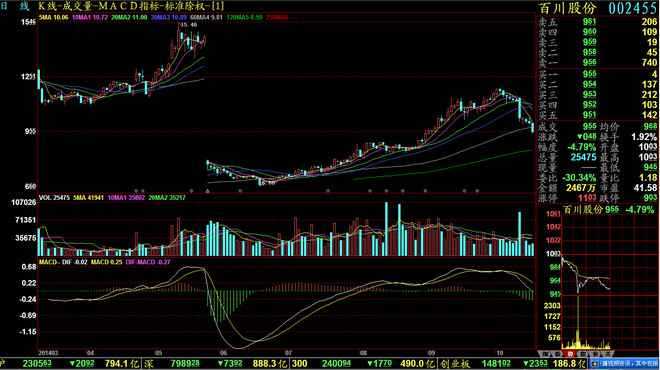Select the 卖一 ask row at 956
This screenshot has height=370, width=660.
598,62
